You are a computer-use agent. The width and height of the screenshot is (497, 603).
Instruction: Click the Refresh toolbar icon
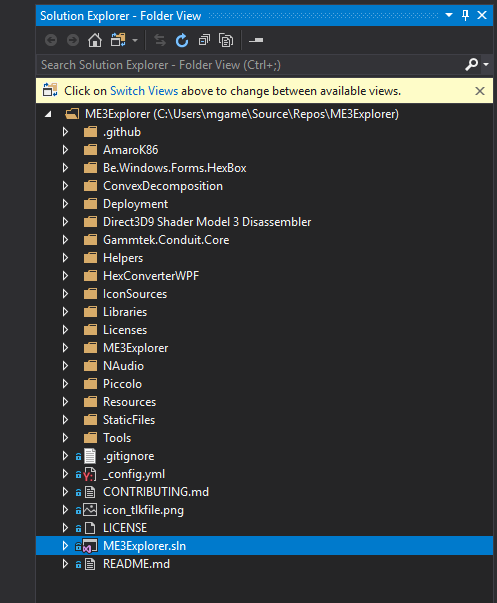tap(182, 40)
